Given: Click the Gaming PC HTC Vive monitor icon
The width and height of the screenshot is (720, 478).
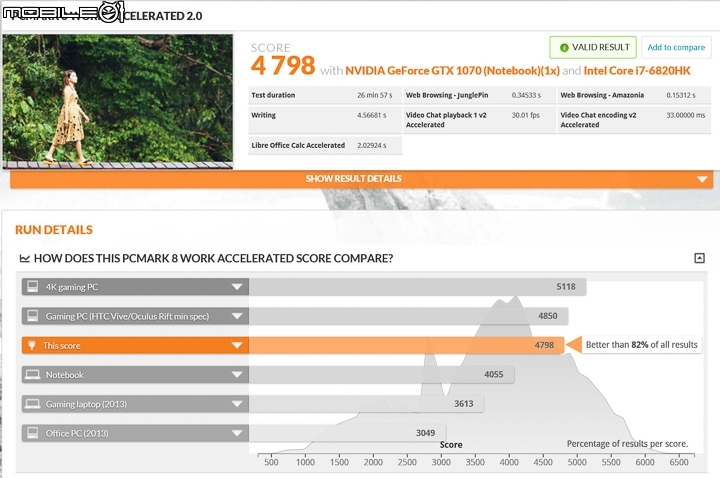Looking at the screenshot, I should [x=33, y=316].
